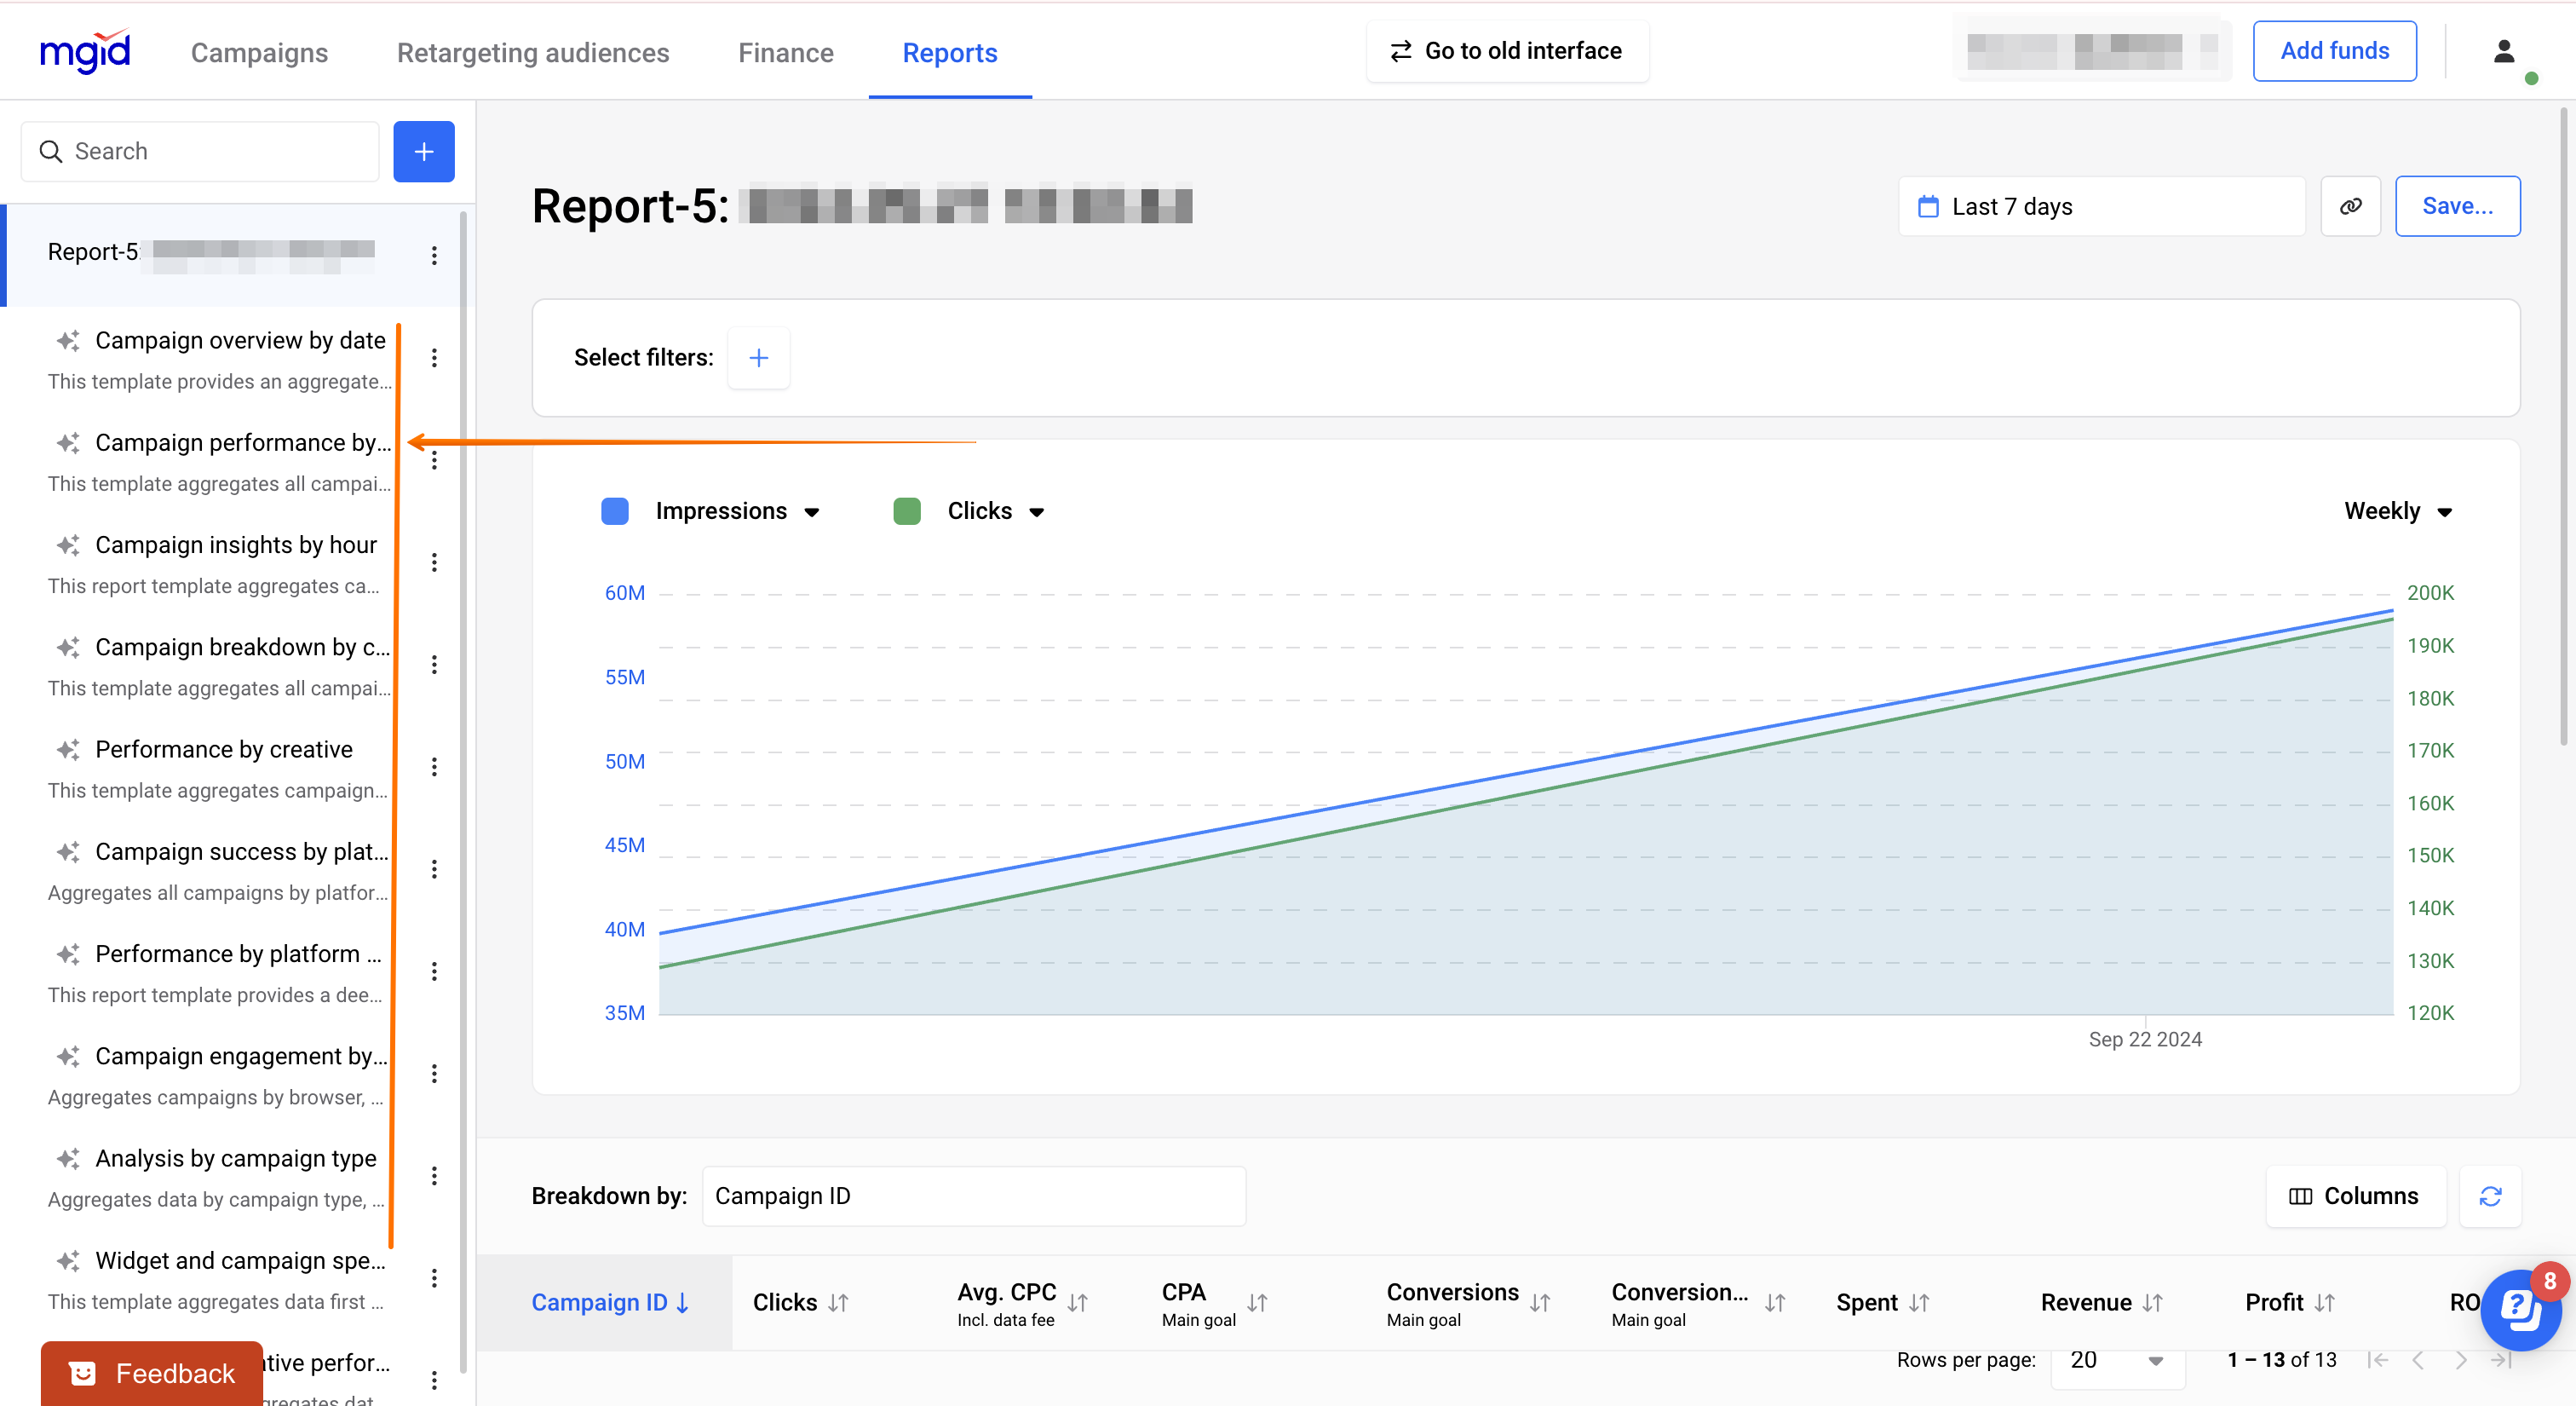Viewport: 2576px width, 1406px height.
Task: Open three-dot menu for Performance by creative
Action: coord(434,767)
